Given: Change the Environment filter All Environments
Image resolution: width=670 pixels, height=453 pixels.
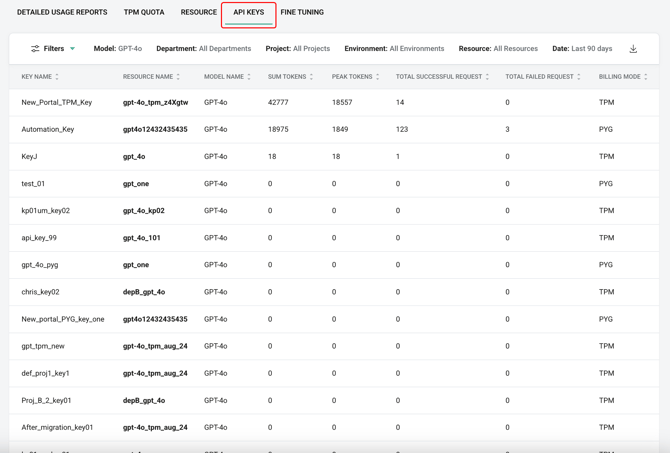Looking at the screenshot, I should point(394,49).
